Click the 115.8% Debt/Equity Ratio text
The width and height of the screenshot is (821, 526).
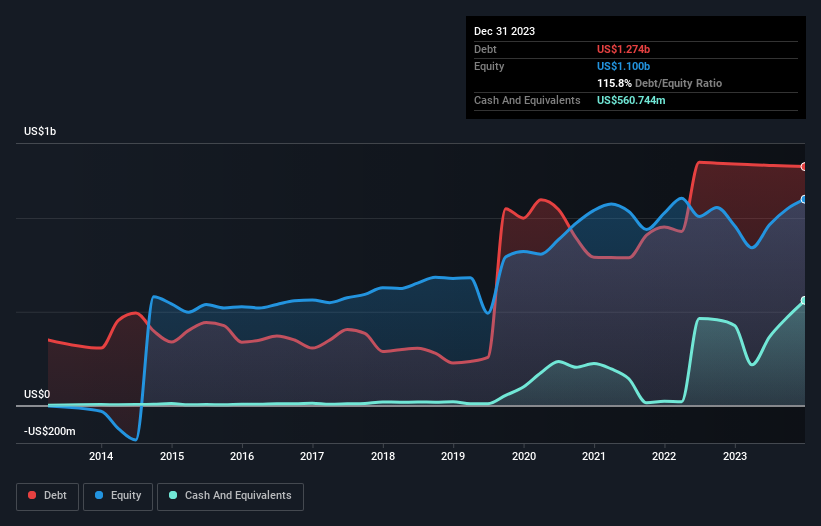point(659,83)
